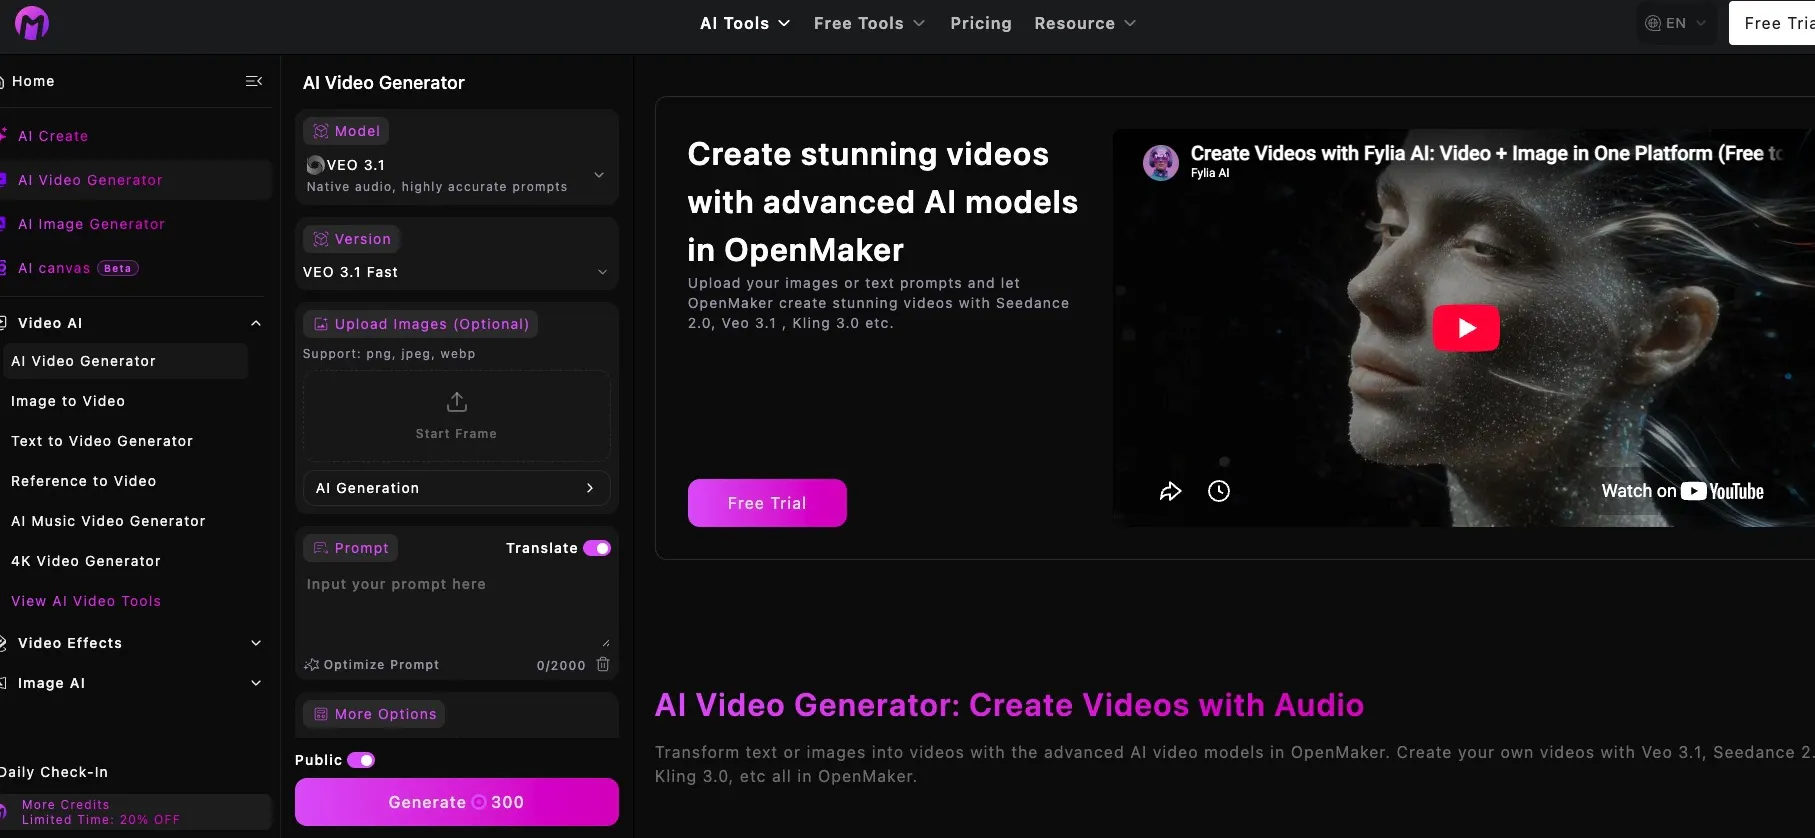
Task: Toggle the Translate switch
Action: (597, 548)
